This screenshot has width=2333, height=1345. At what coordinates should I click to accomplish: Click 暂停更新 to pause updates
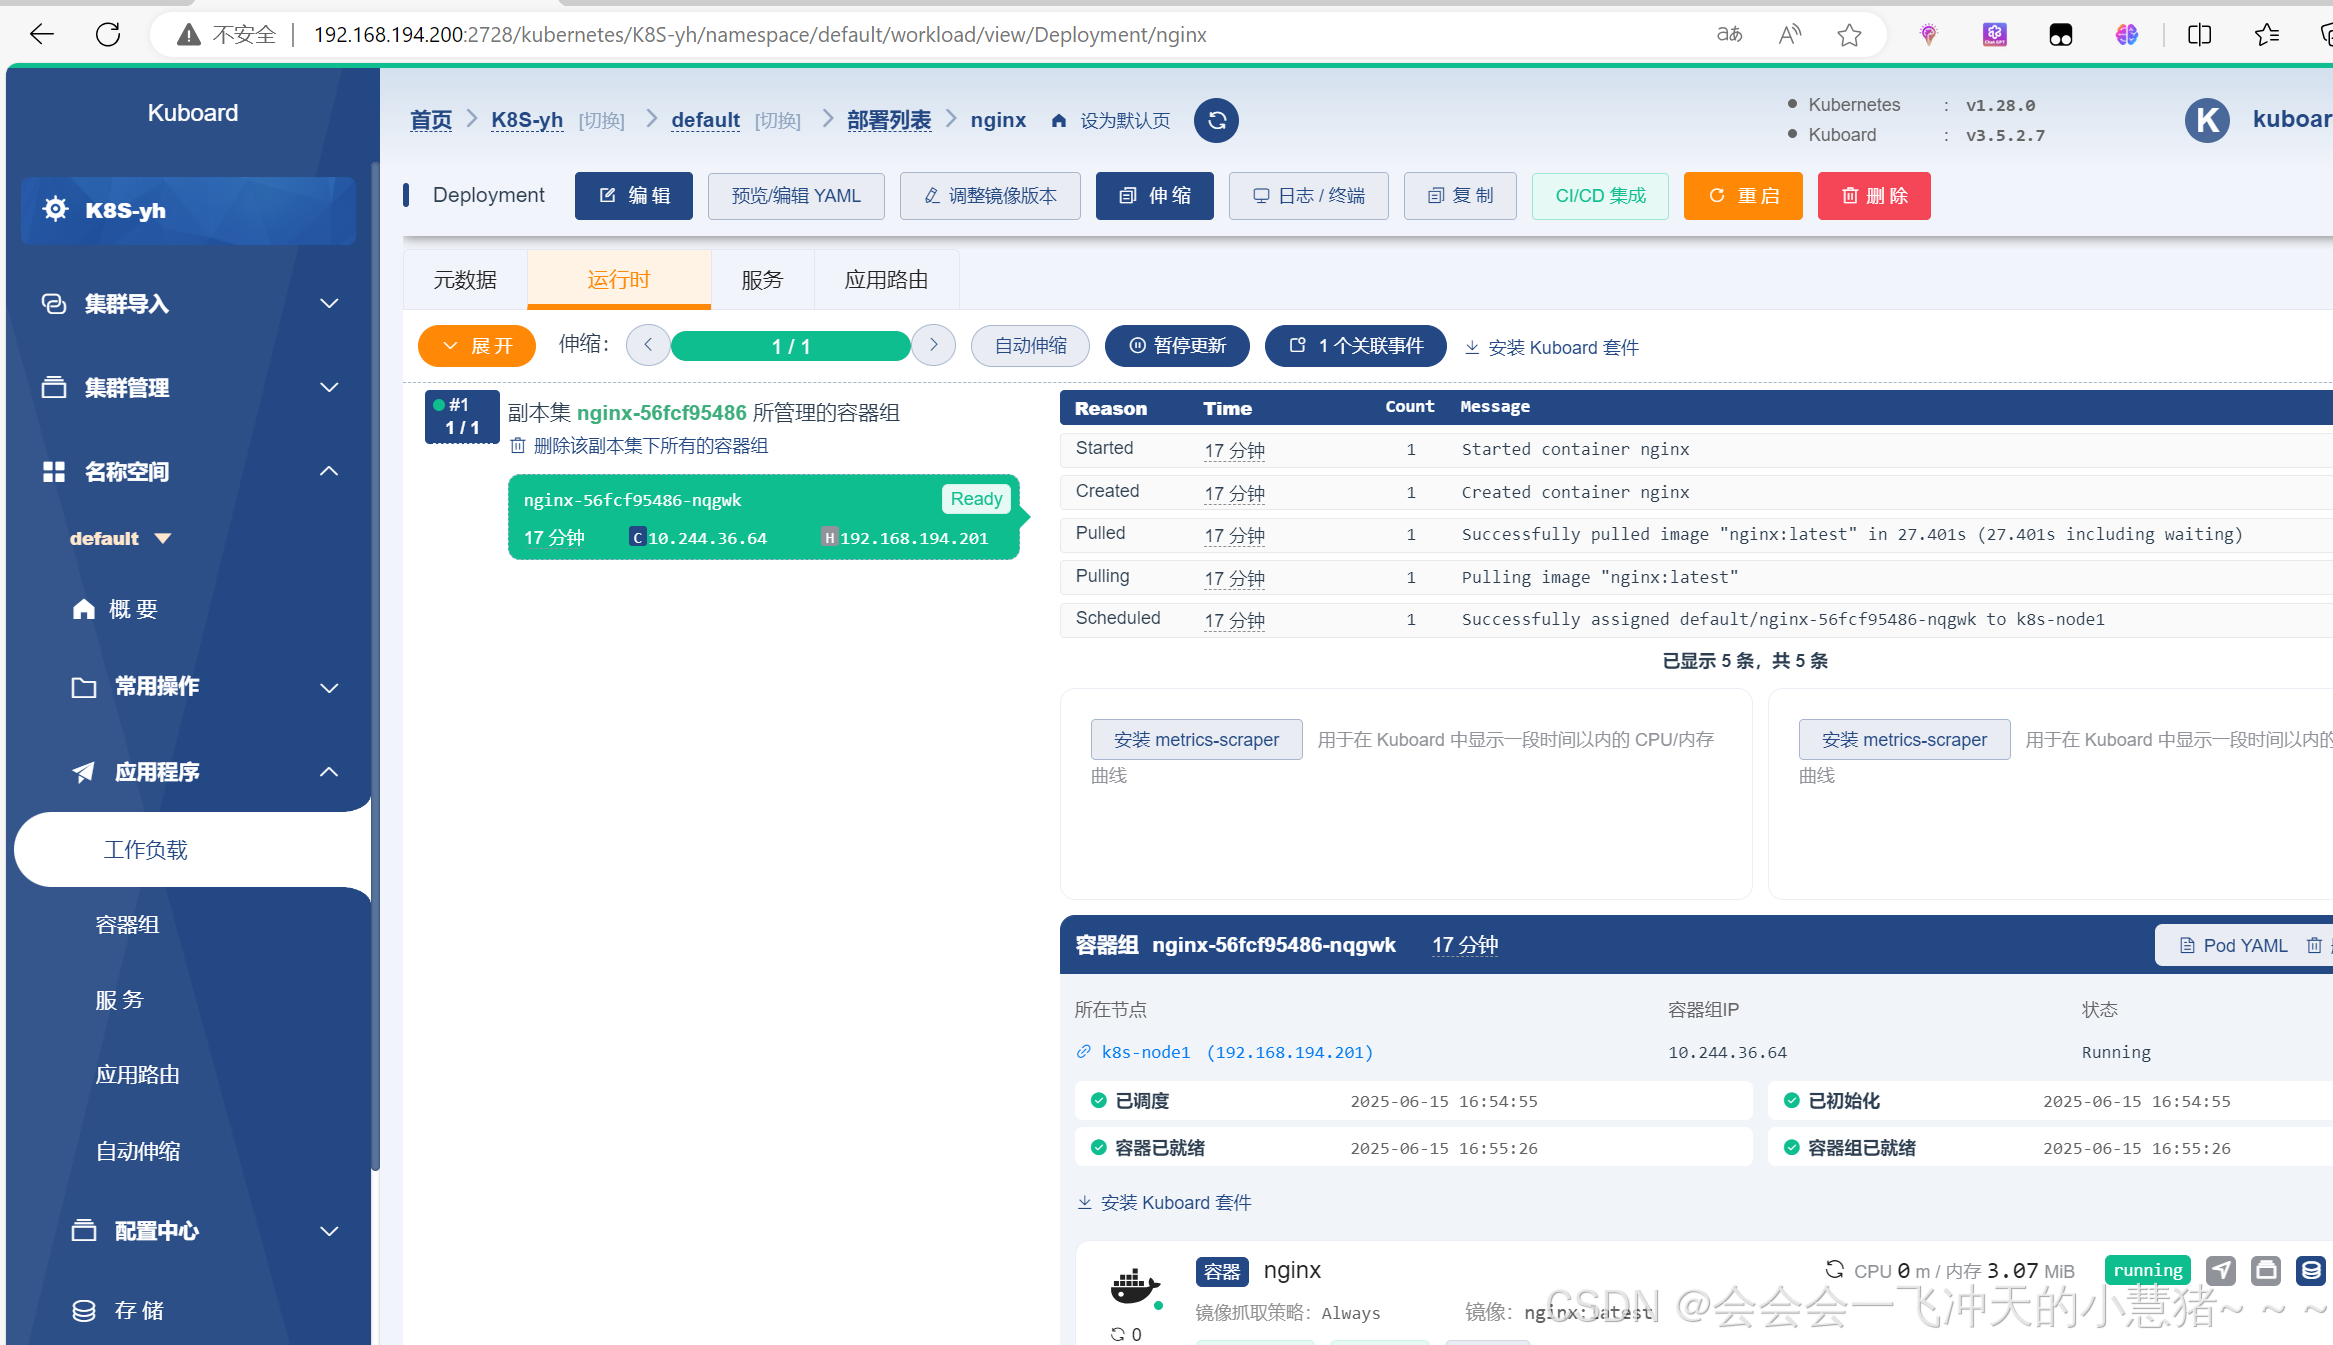pos(1177,346)
